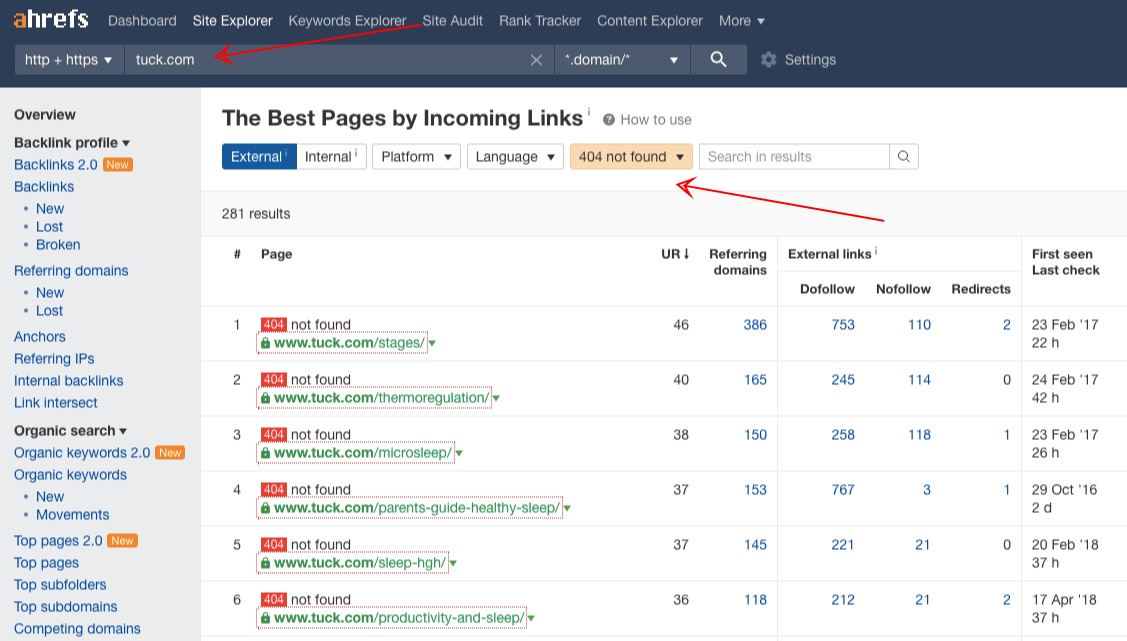Sort by Referring domains column
Viewport: 1127px width, 641px height.
click(x=737, y=262)
